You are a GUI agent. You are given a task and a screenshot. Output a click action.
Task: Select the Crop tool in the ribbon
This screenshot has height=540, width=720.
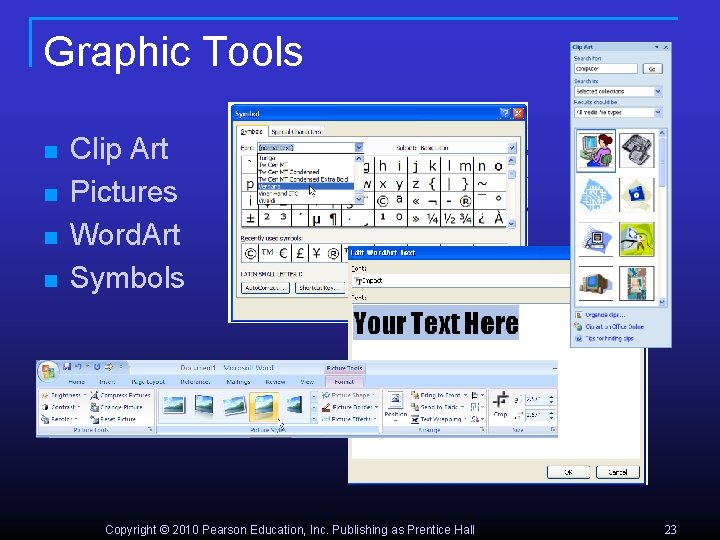[501, 404]
